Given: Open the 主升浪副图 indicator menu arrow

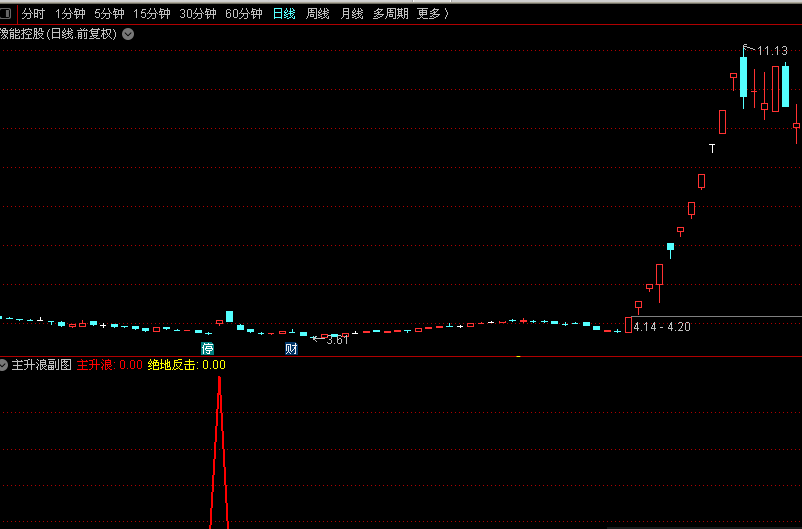Looking at the screenshot, I should tap(3, 365).
